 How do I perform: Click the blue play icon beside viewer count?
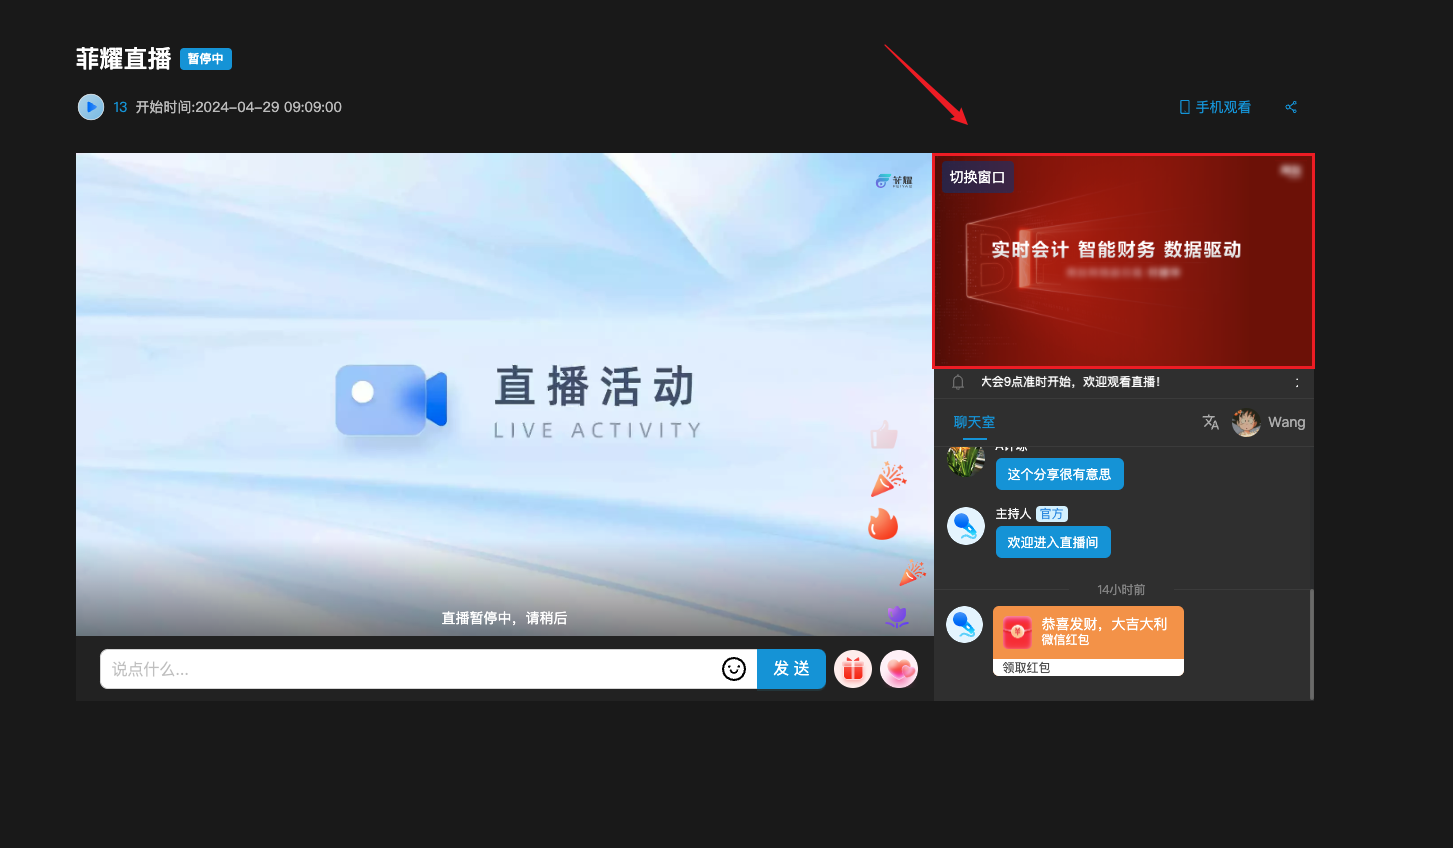click(91, 107)
